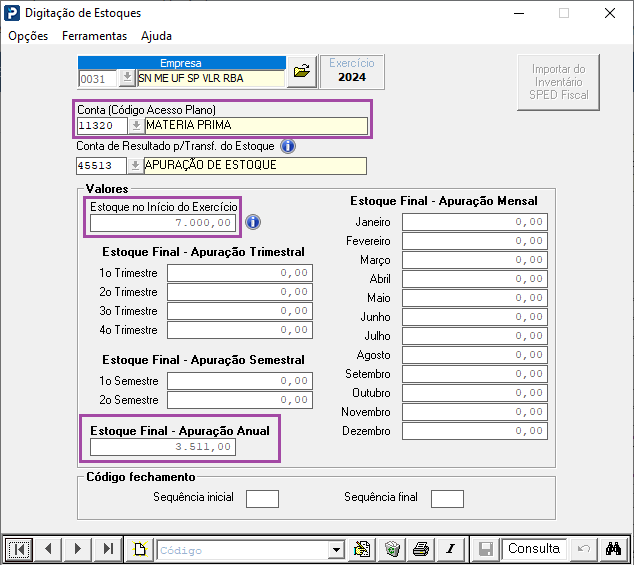Open the Opções menu
635x565 pixels.
coord(28,36)
